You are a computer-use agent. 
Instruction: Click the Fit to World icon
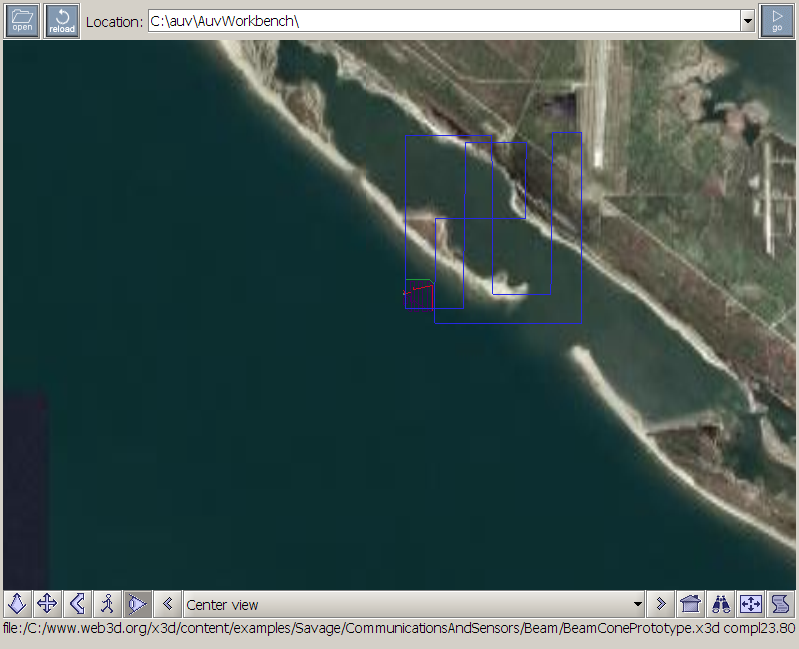[750, 604]
